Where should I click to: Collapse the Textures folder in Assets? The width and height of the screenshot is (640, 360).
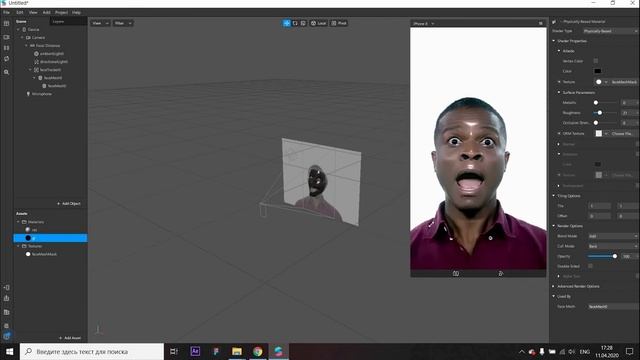18,246
